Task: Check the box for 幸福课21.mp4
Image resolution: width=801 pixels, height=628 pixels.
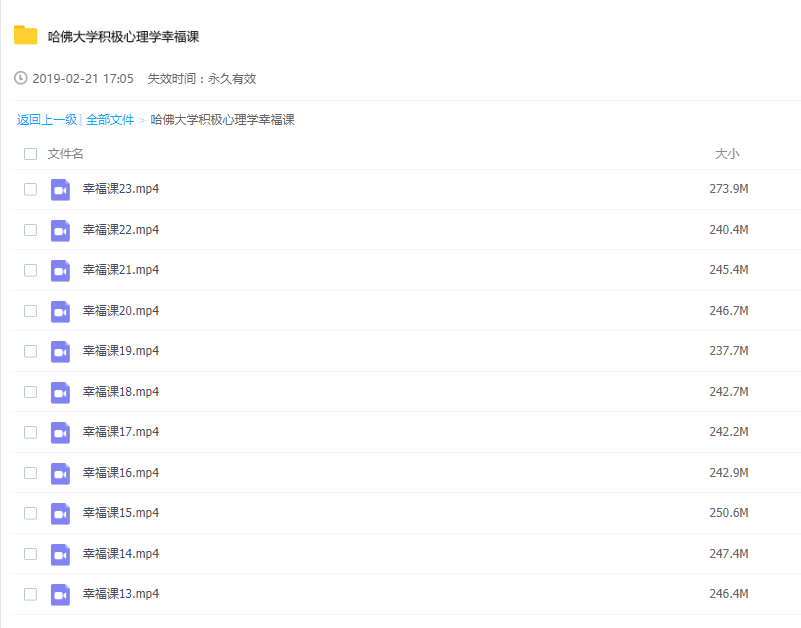Action: [x=31, y=270]
